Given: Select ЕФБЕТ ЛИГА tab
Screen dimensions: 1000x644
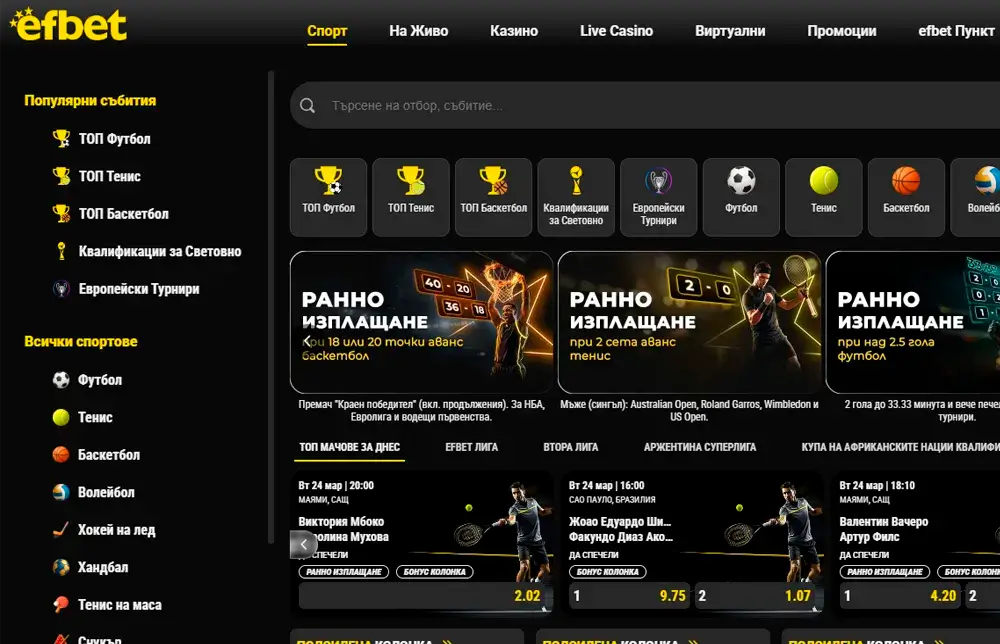Looking at the screenshot, I should (x=471, y=447).
